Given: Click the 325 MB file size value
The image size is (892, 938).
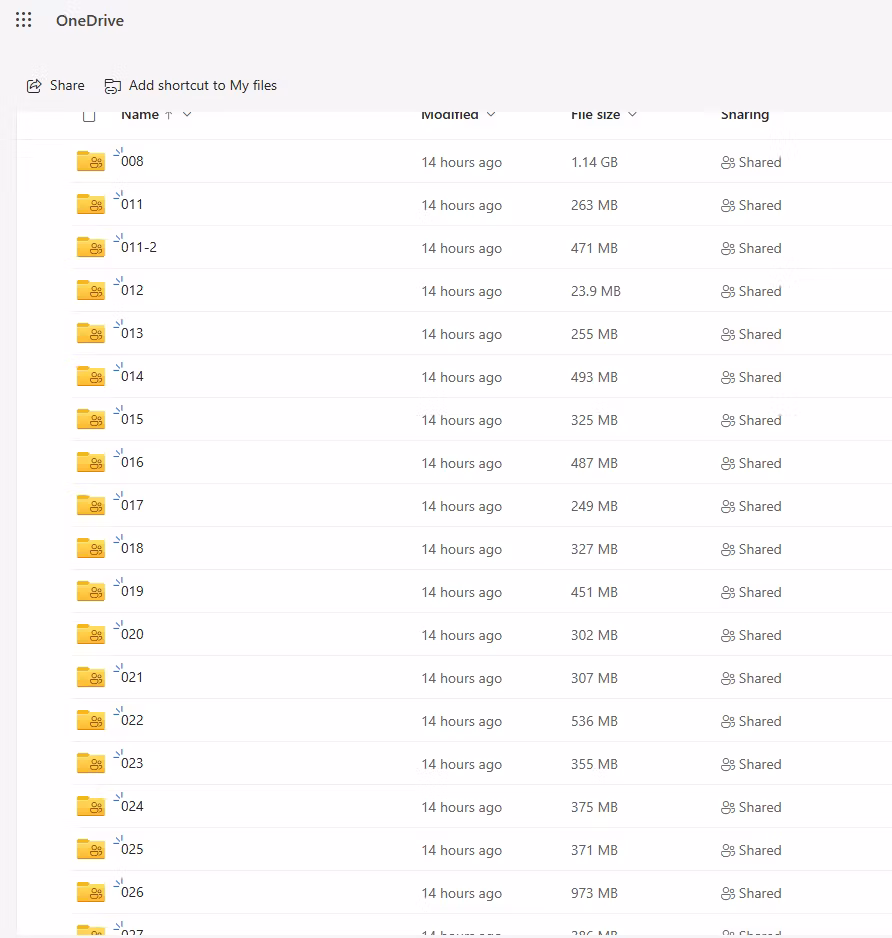Looking at the screenshot, I should pos(594,421).
